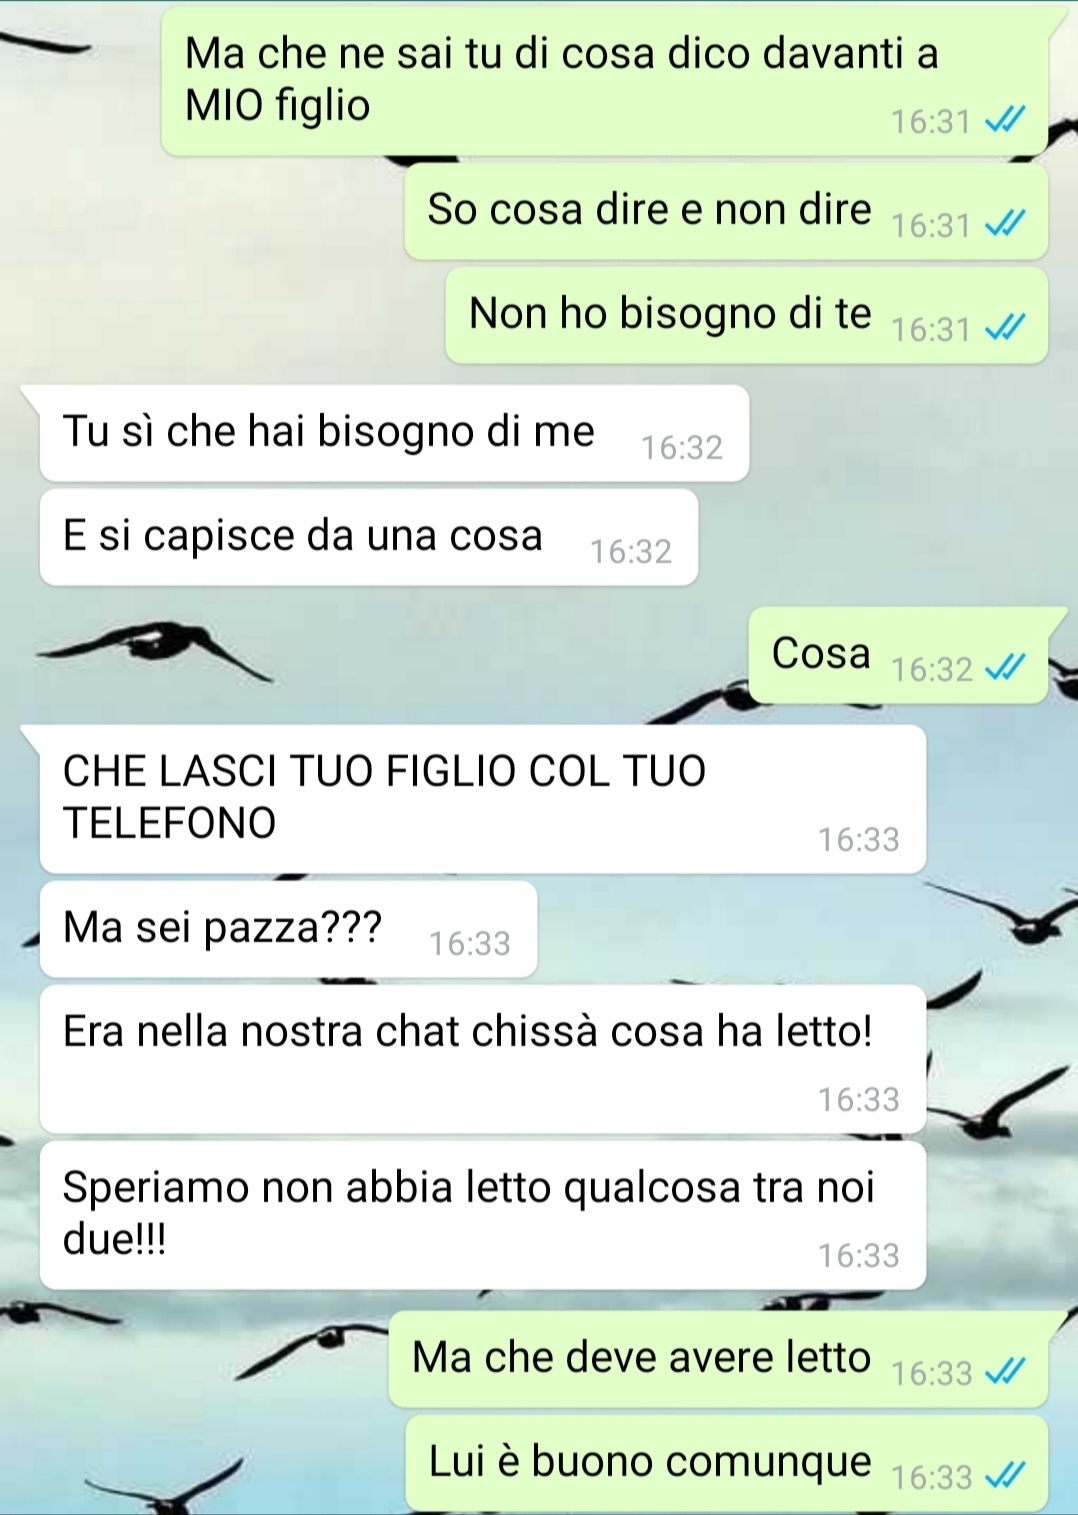The image size is (1078, 1515).
Task: Tap the blue ticks beside "So cosa dire e non dire"
Action: [1005, 224]
